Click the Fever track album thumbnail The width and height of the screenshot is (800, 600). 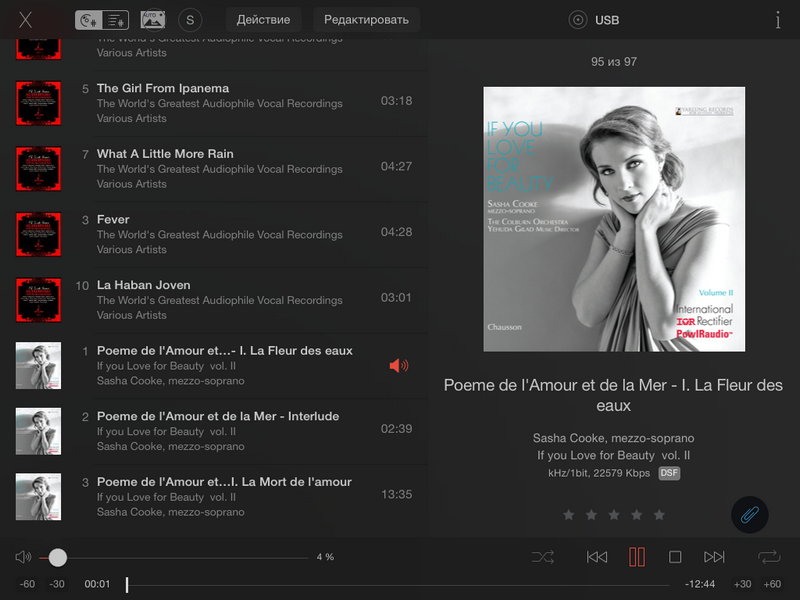[x=38, y=234]
